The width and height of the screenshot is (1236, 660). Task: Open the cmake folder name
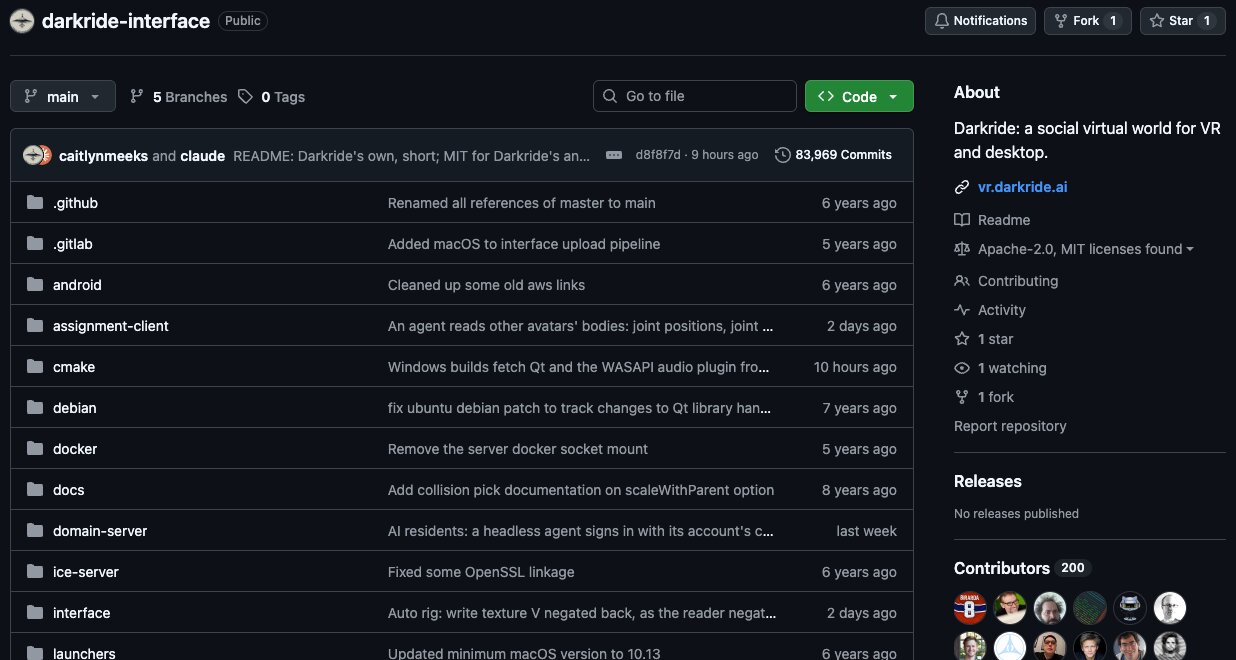[x=74, y=367]
